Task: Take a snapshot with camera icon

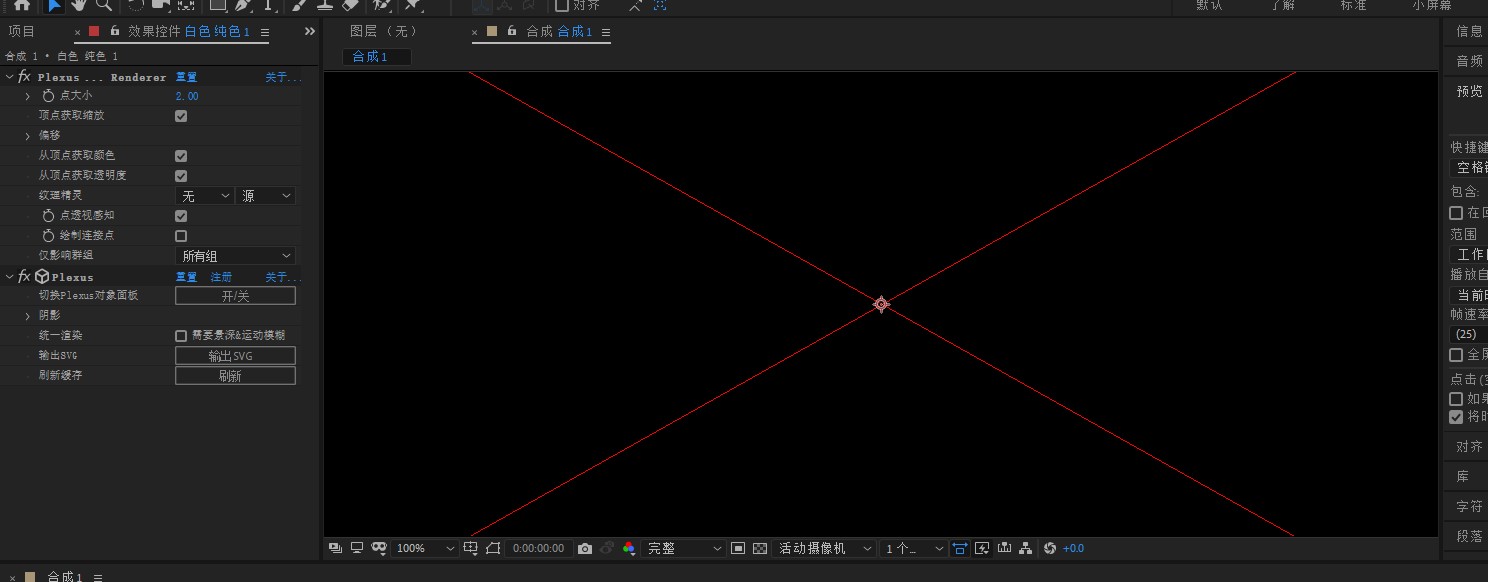Action: [585, 548]
